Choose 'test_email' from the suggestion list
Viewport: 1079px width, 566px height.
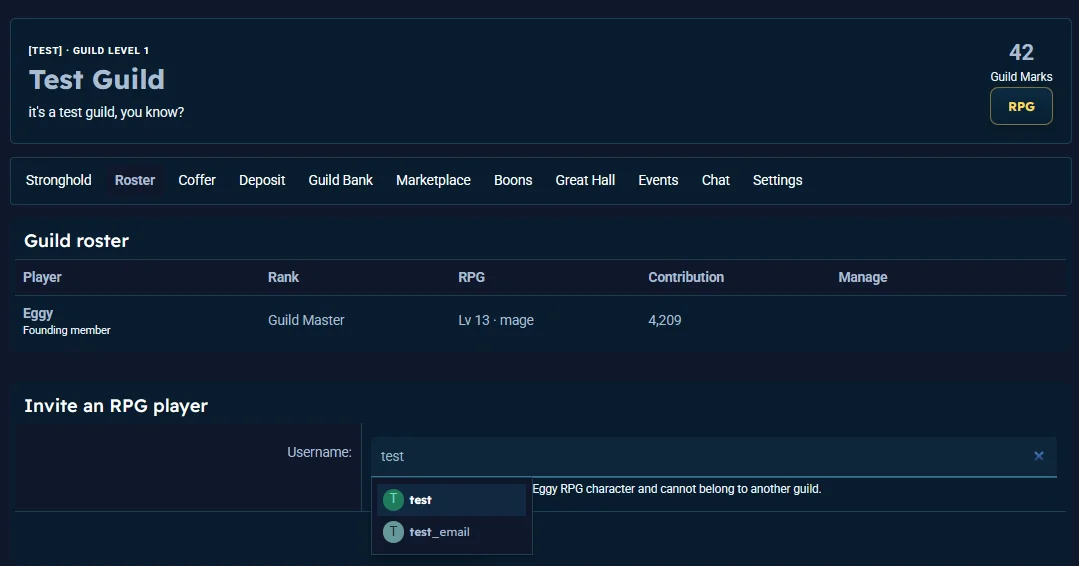(451, 532)
